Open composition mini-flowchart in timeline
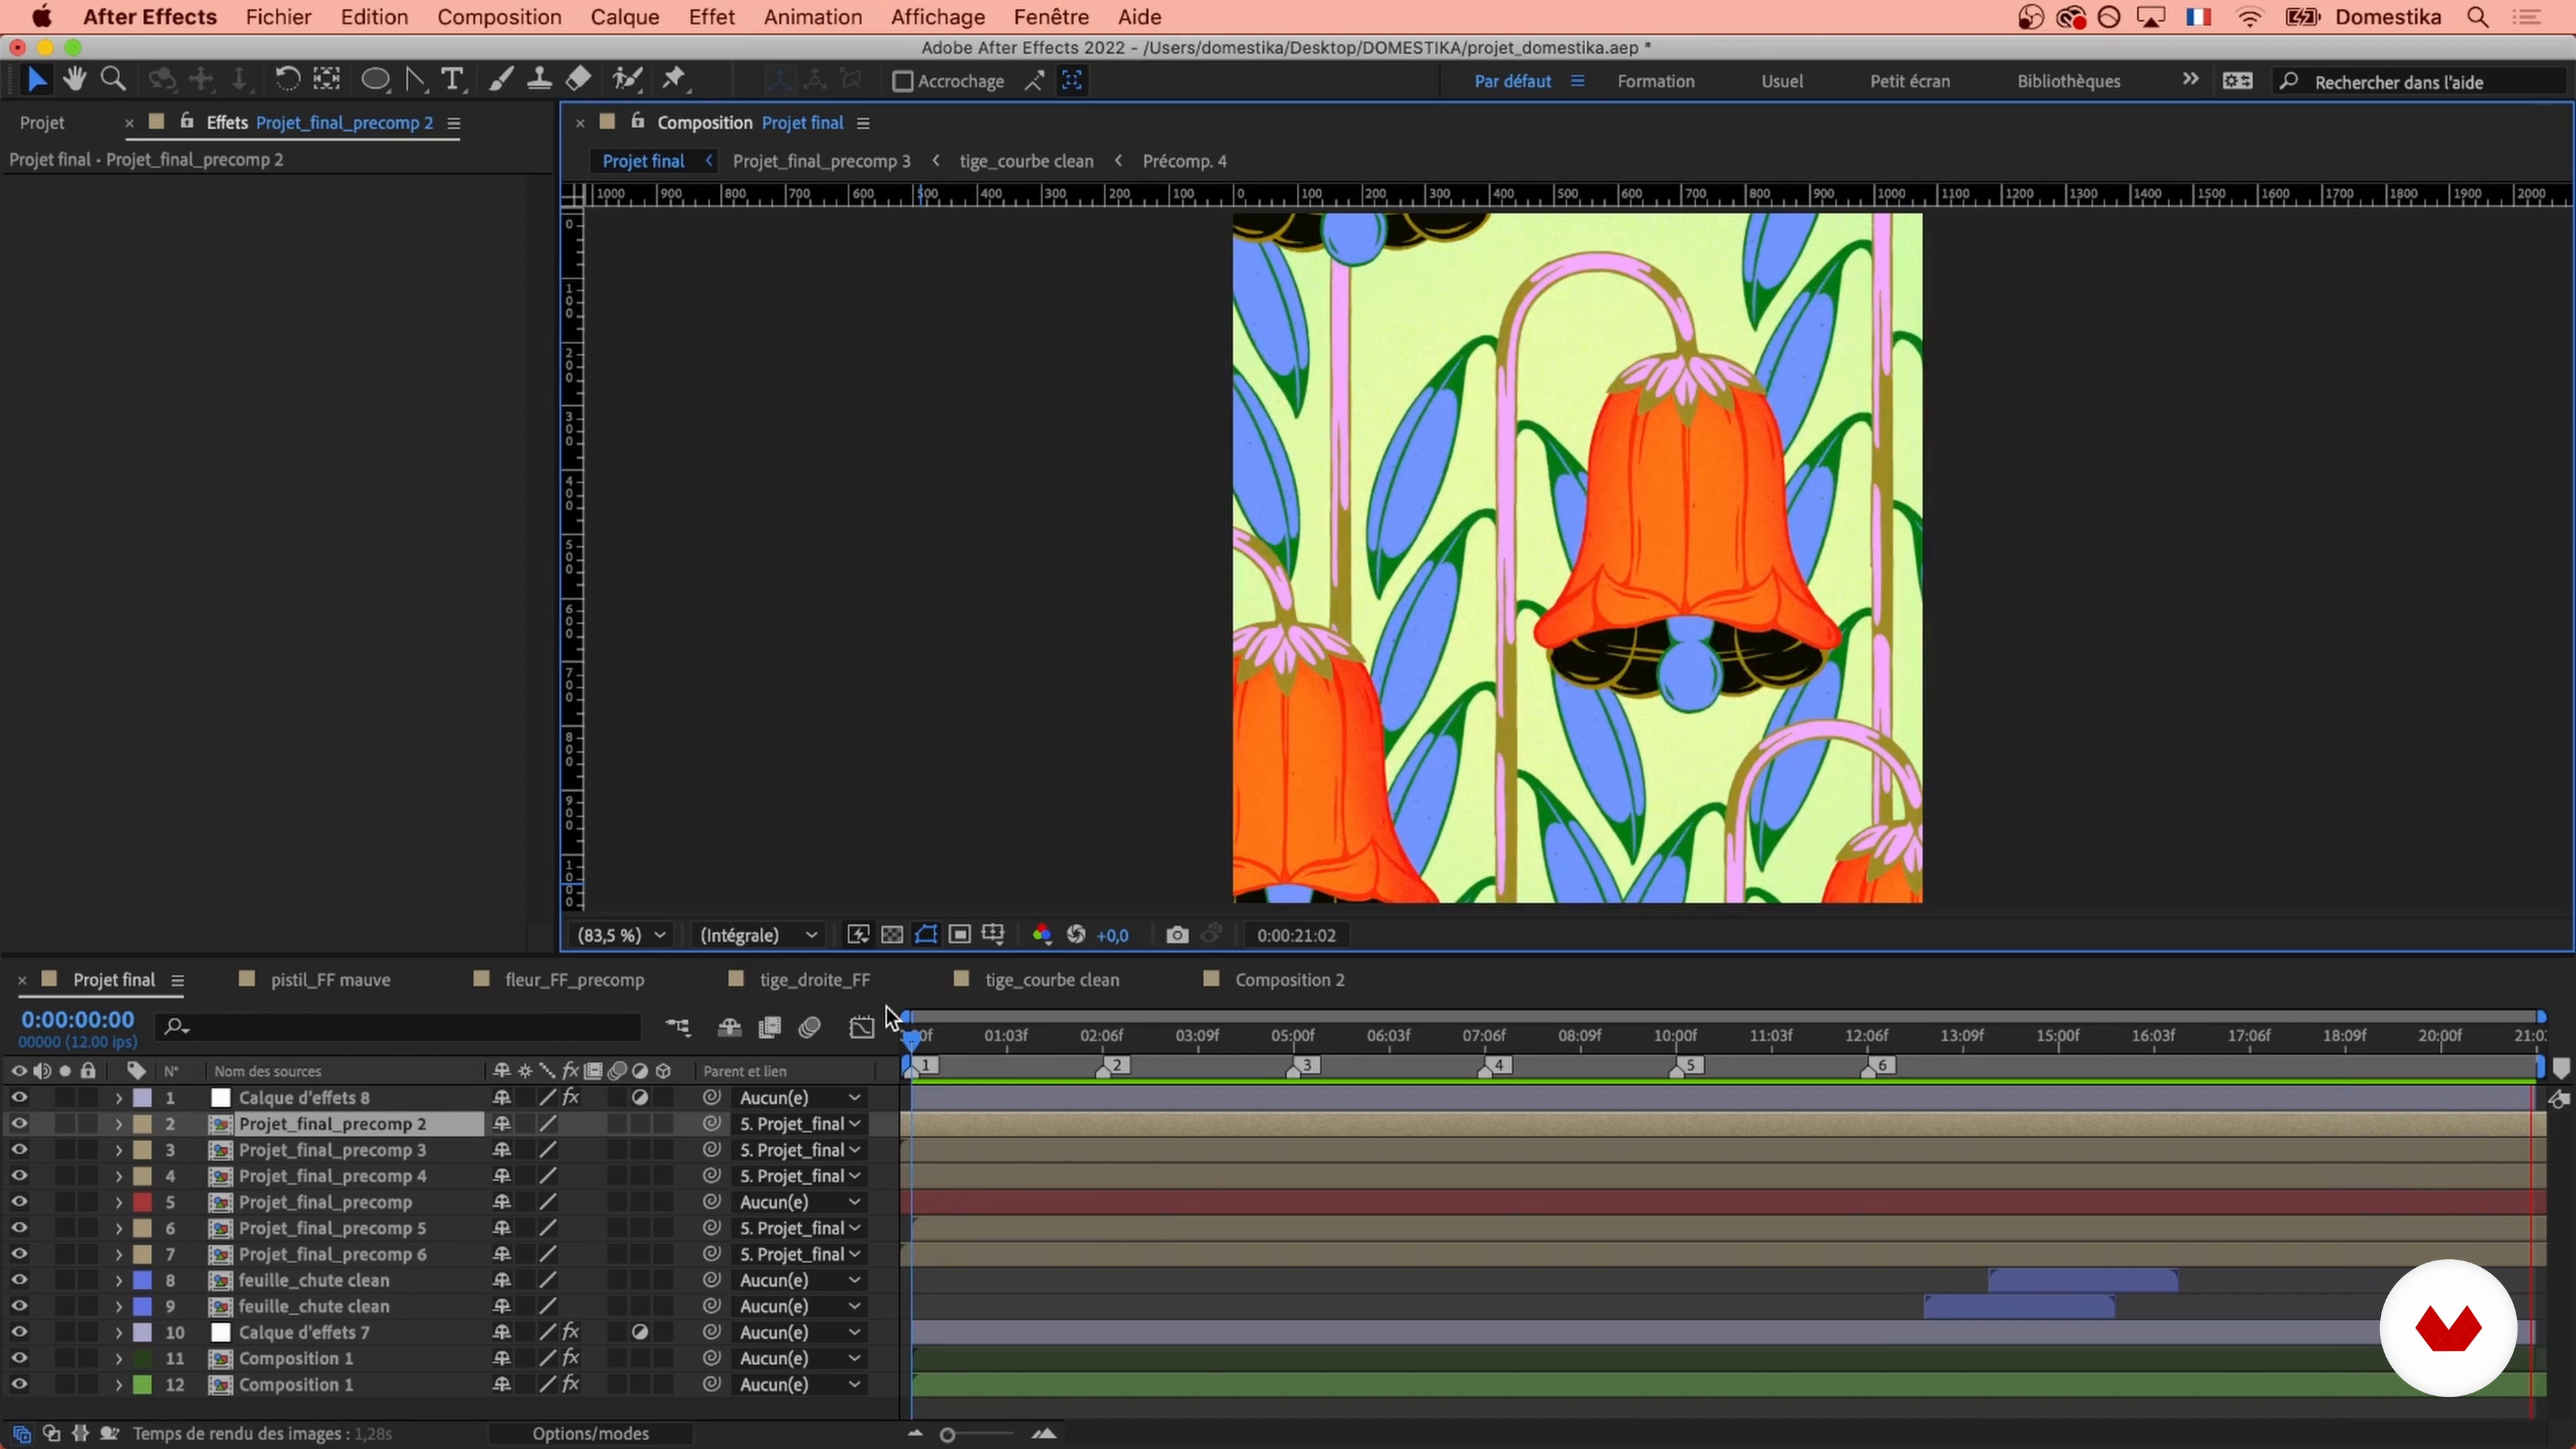 coord(678,1027)
